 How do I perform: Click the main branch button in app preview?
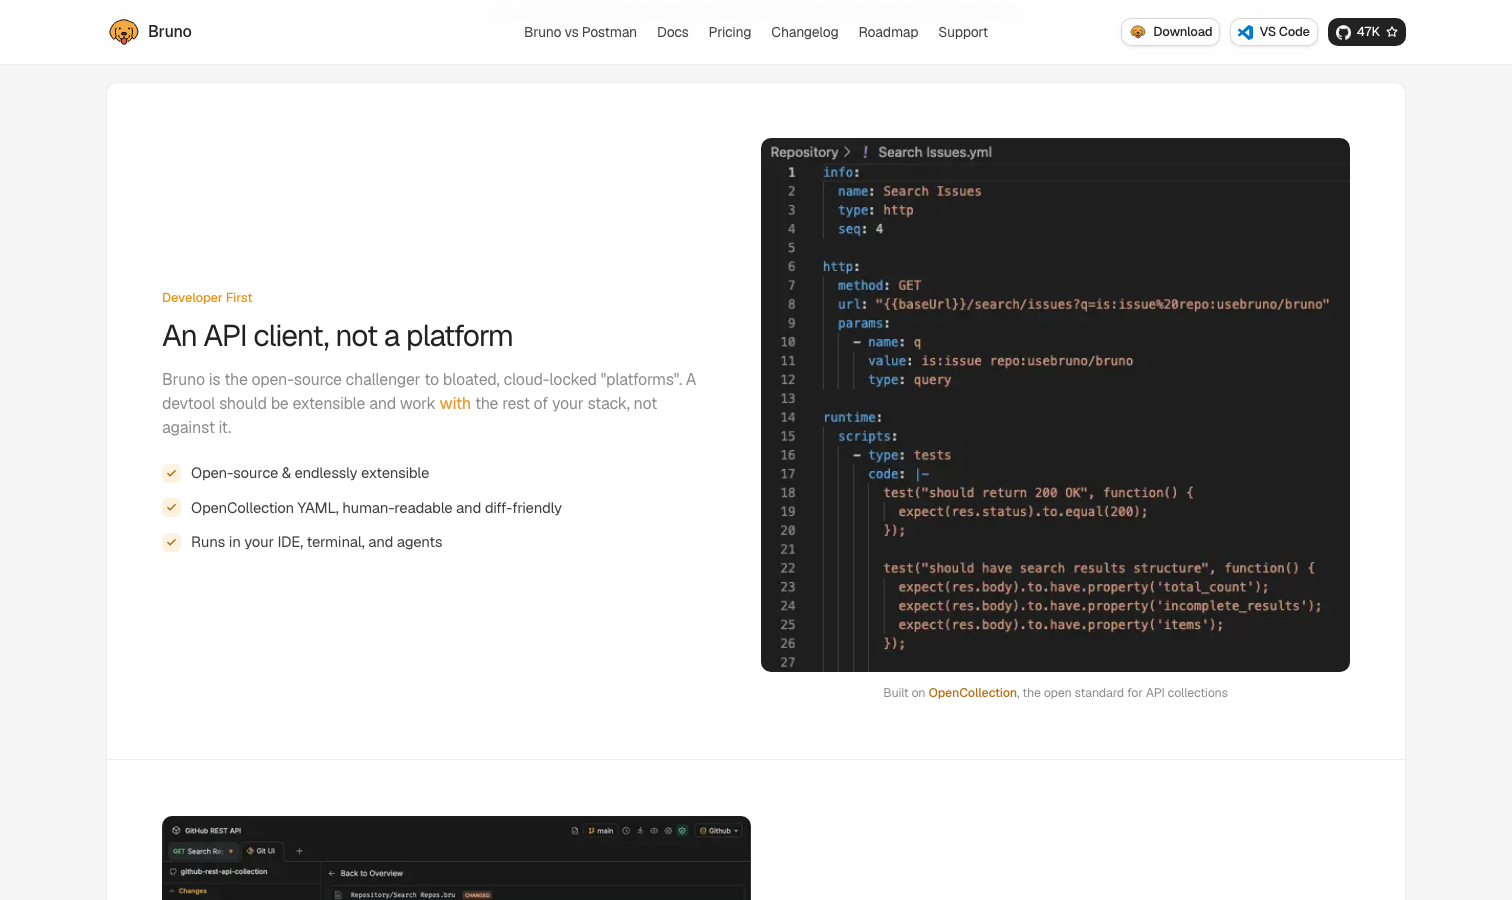tap(601, 831)
